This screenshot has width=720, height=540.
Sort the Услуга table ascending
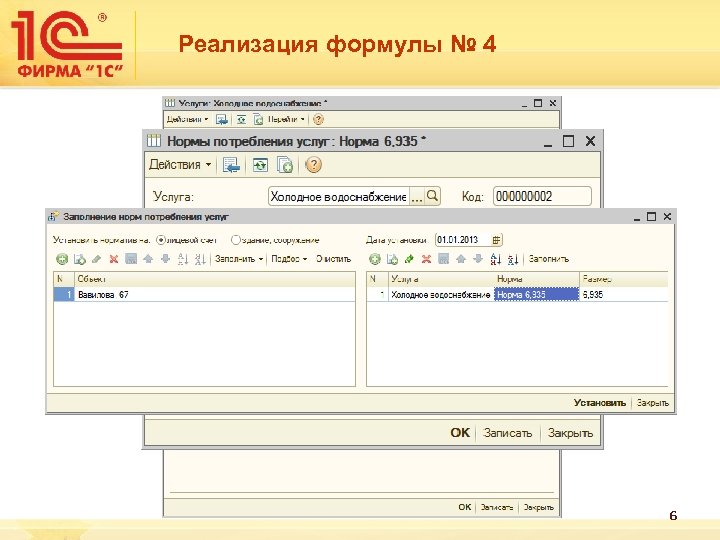[495, 259]
